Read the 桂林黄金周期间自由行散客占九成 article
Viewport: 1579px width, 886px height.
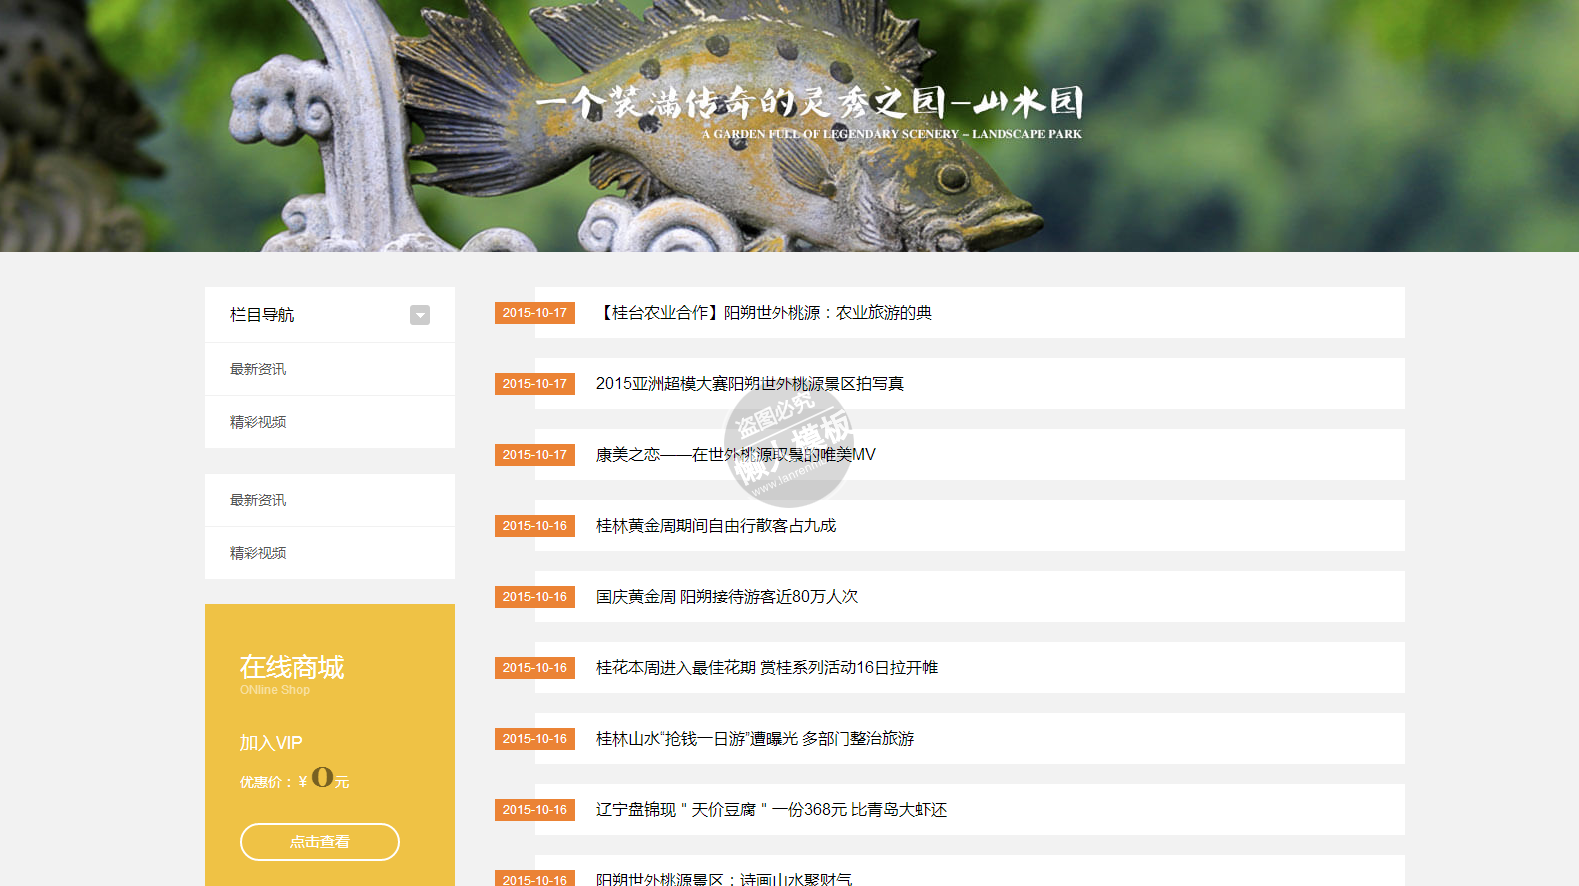pyautogui.click(x=716, y=526)
